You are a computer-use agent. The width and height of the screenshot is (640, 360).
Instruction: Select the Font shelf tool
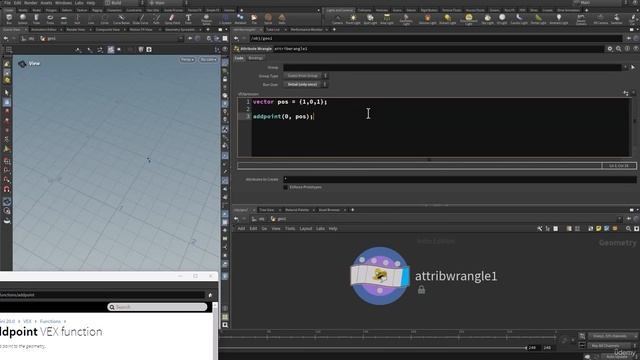coord(188,19)
